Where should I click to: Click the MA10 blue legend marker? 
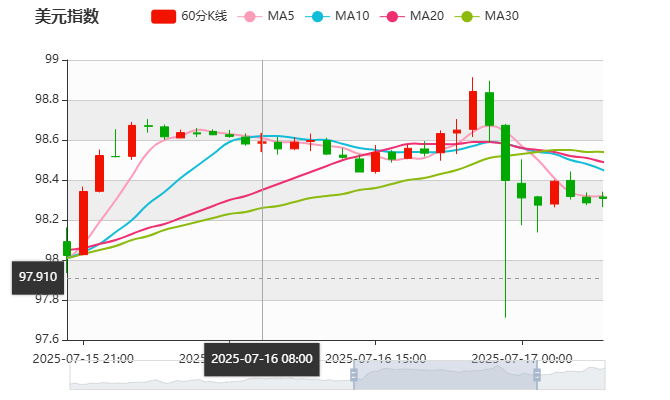(x=319, y=16)
